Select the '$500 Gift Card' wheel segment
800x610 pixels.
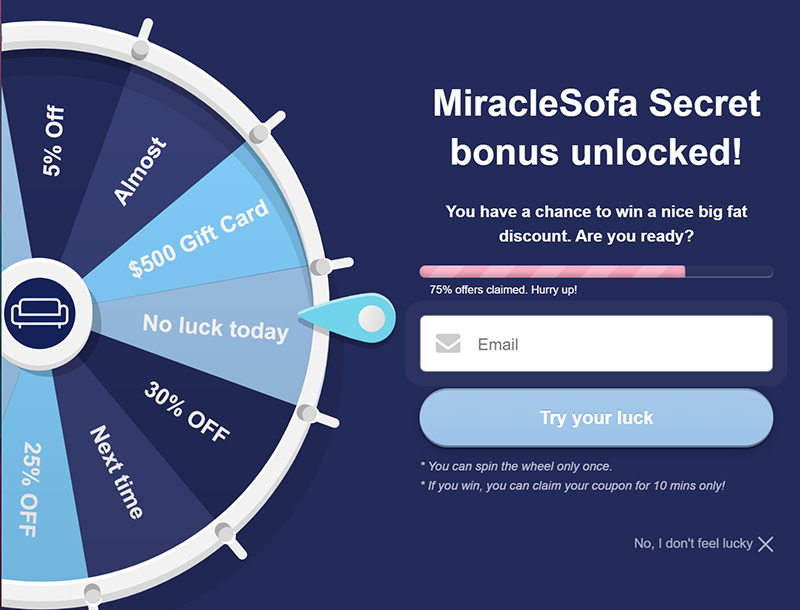198,237
